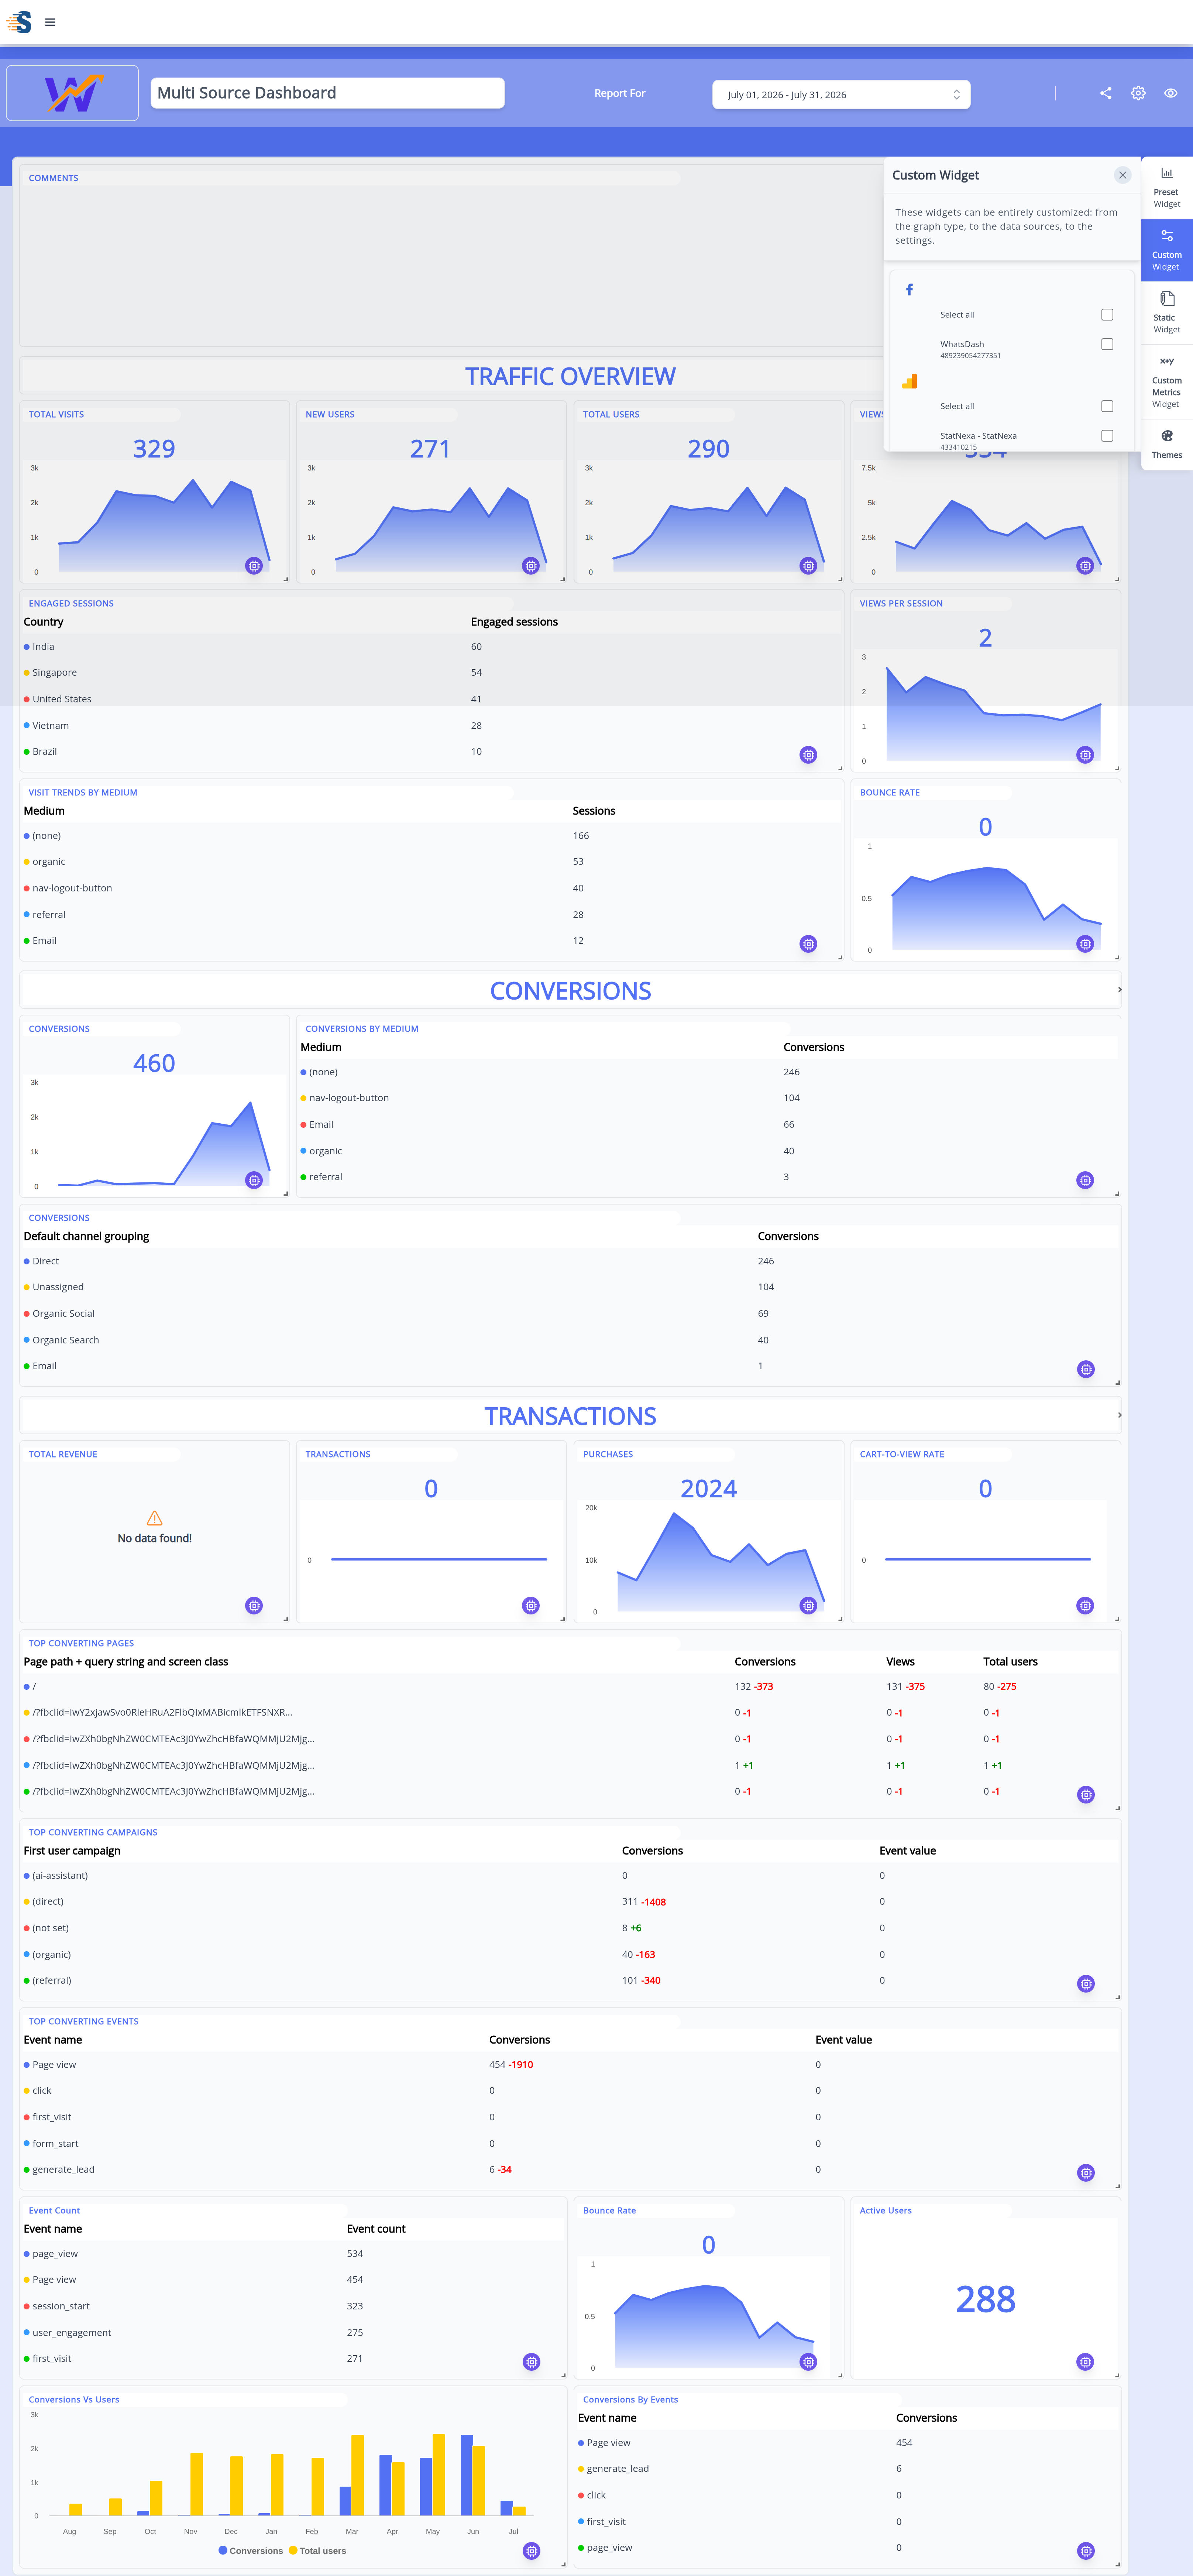This screenshot has height=2576, width=1193.
Task: Click the share icon in header
Action: click(1106, 93)
